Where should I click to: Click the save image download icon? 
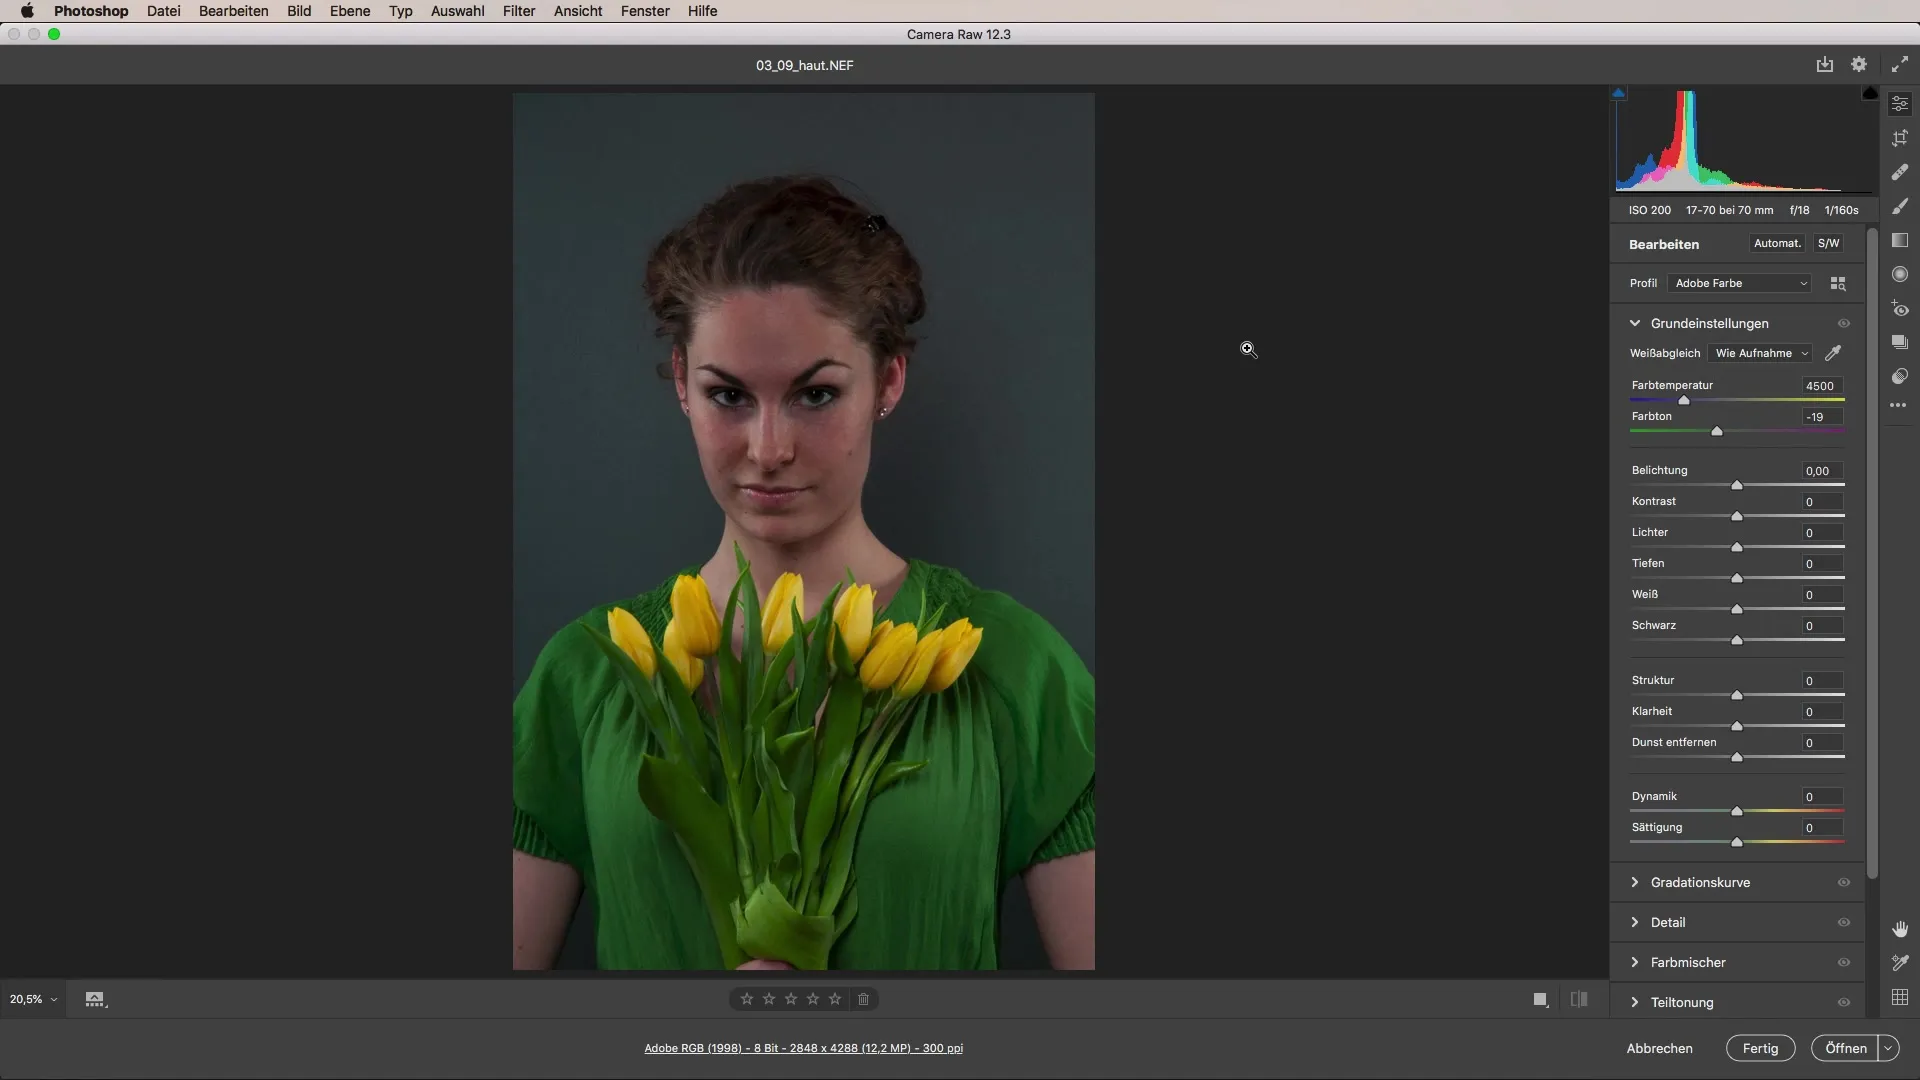(1825, 64)
